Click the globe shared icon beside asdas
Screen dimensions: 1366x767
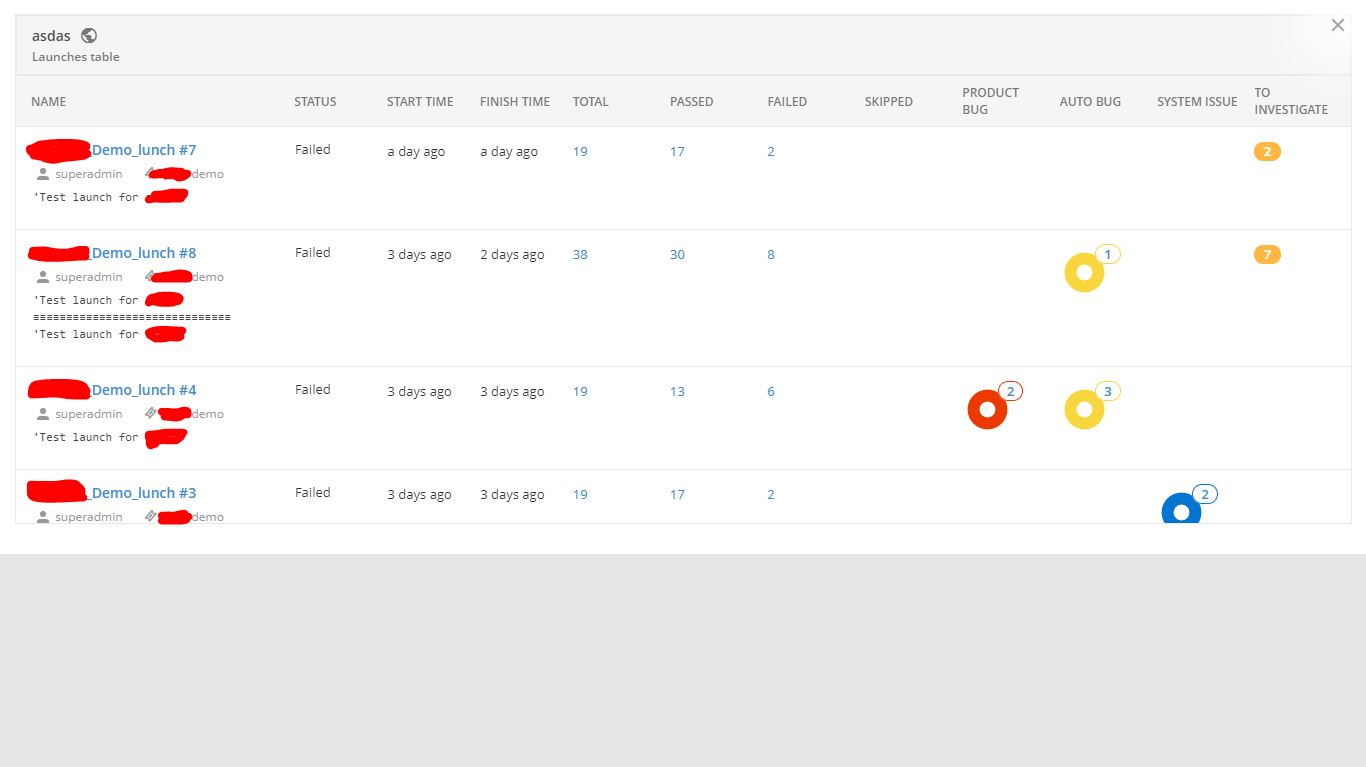(x=89, y=36)
